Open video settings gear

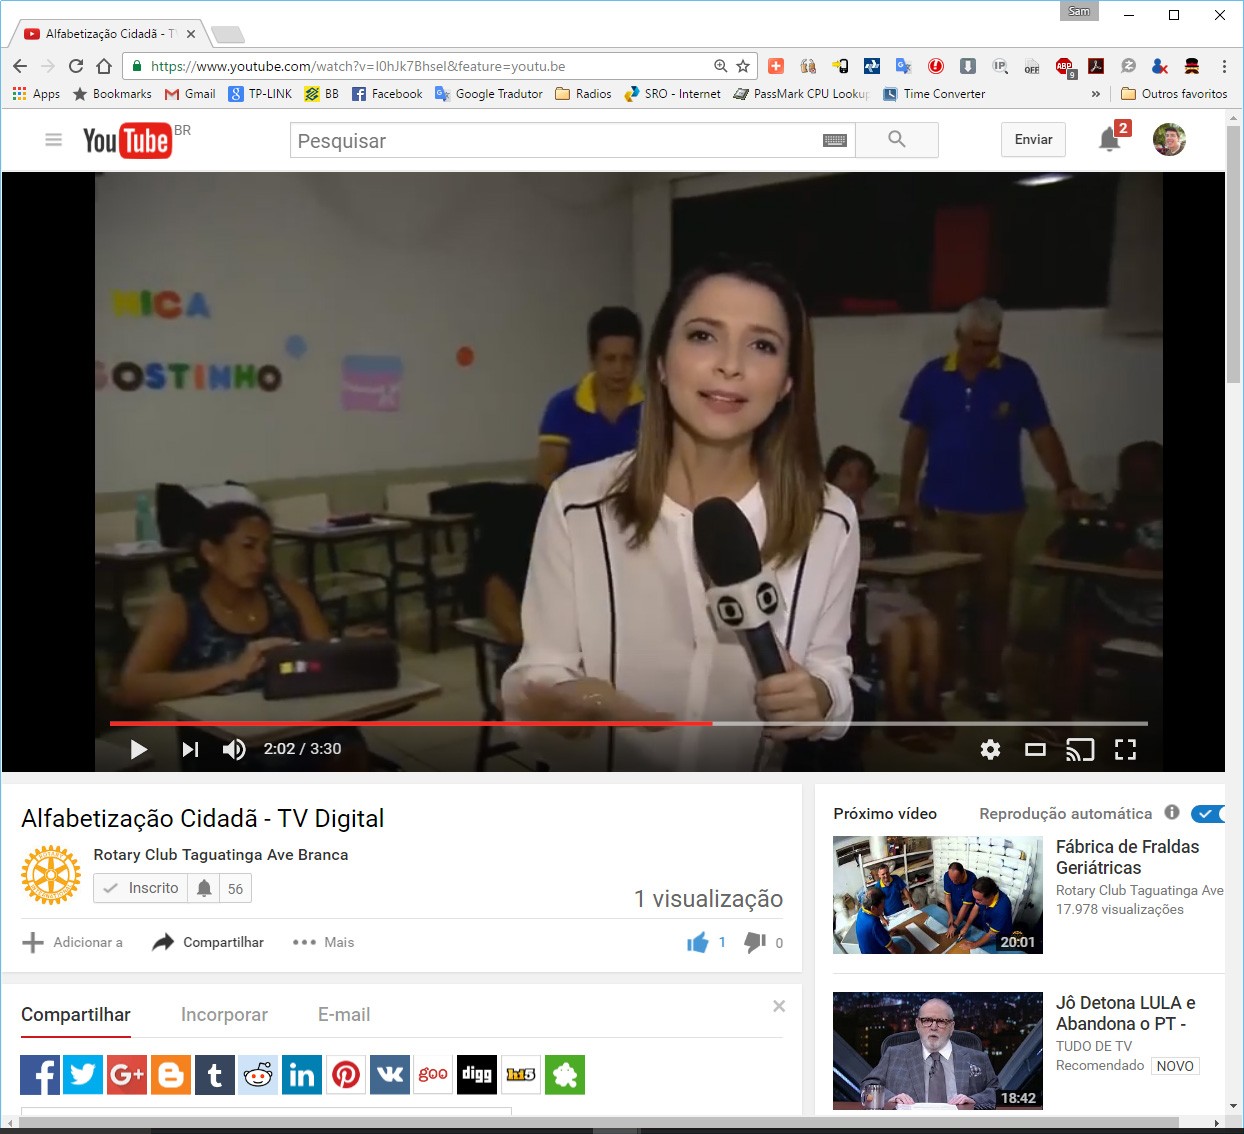(x=990, y=749)
